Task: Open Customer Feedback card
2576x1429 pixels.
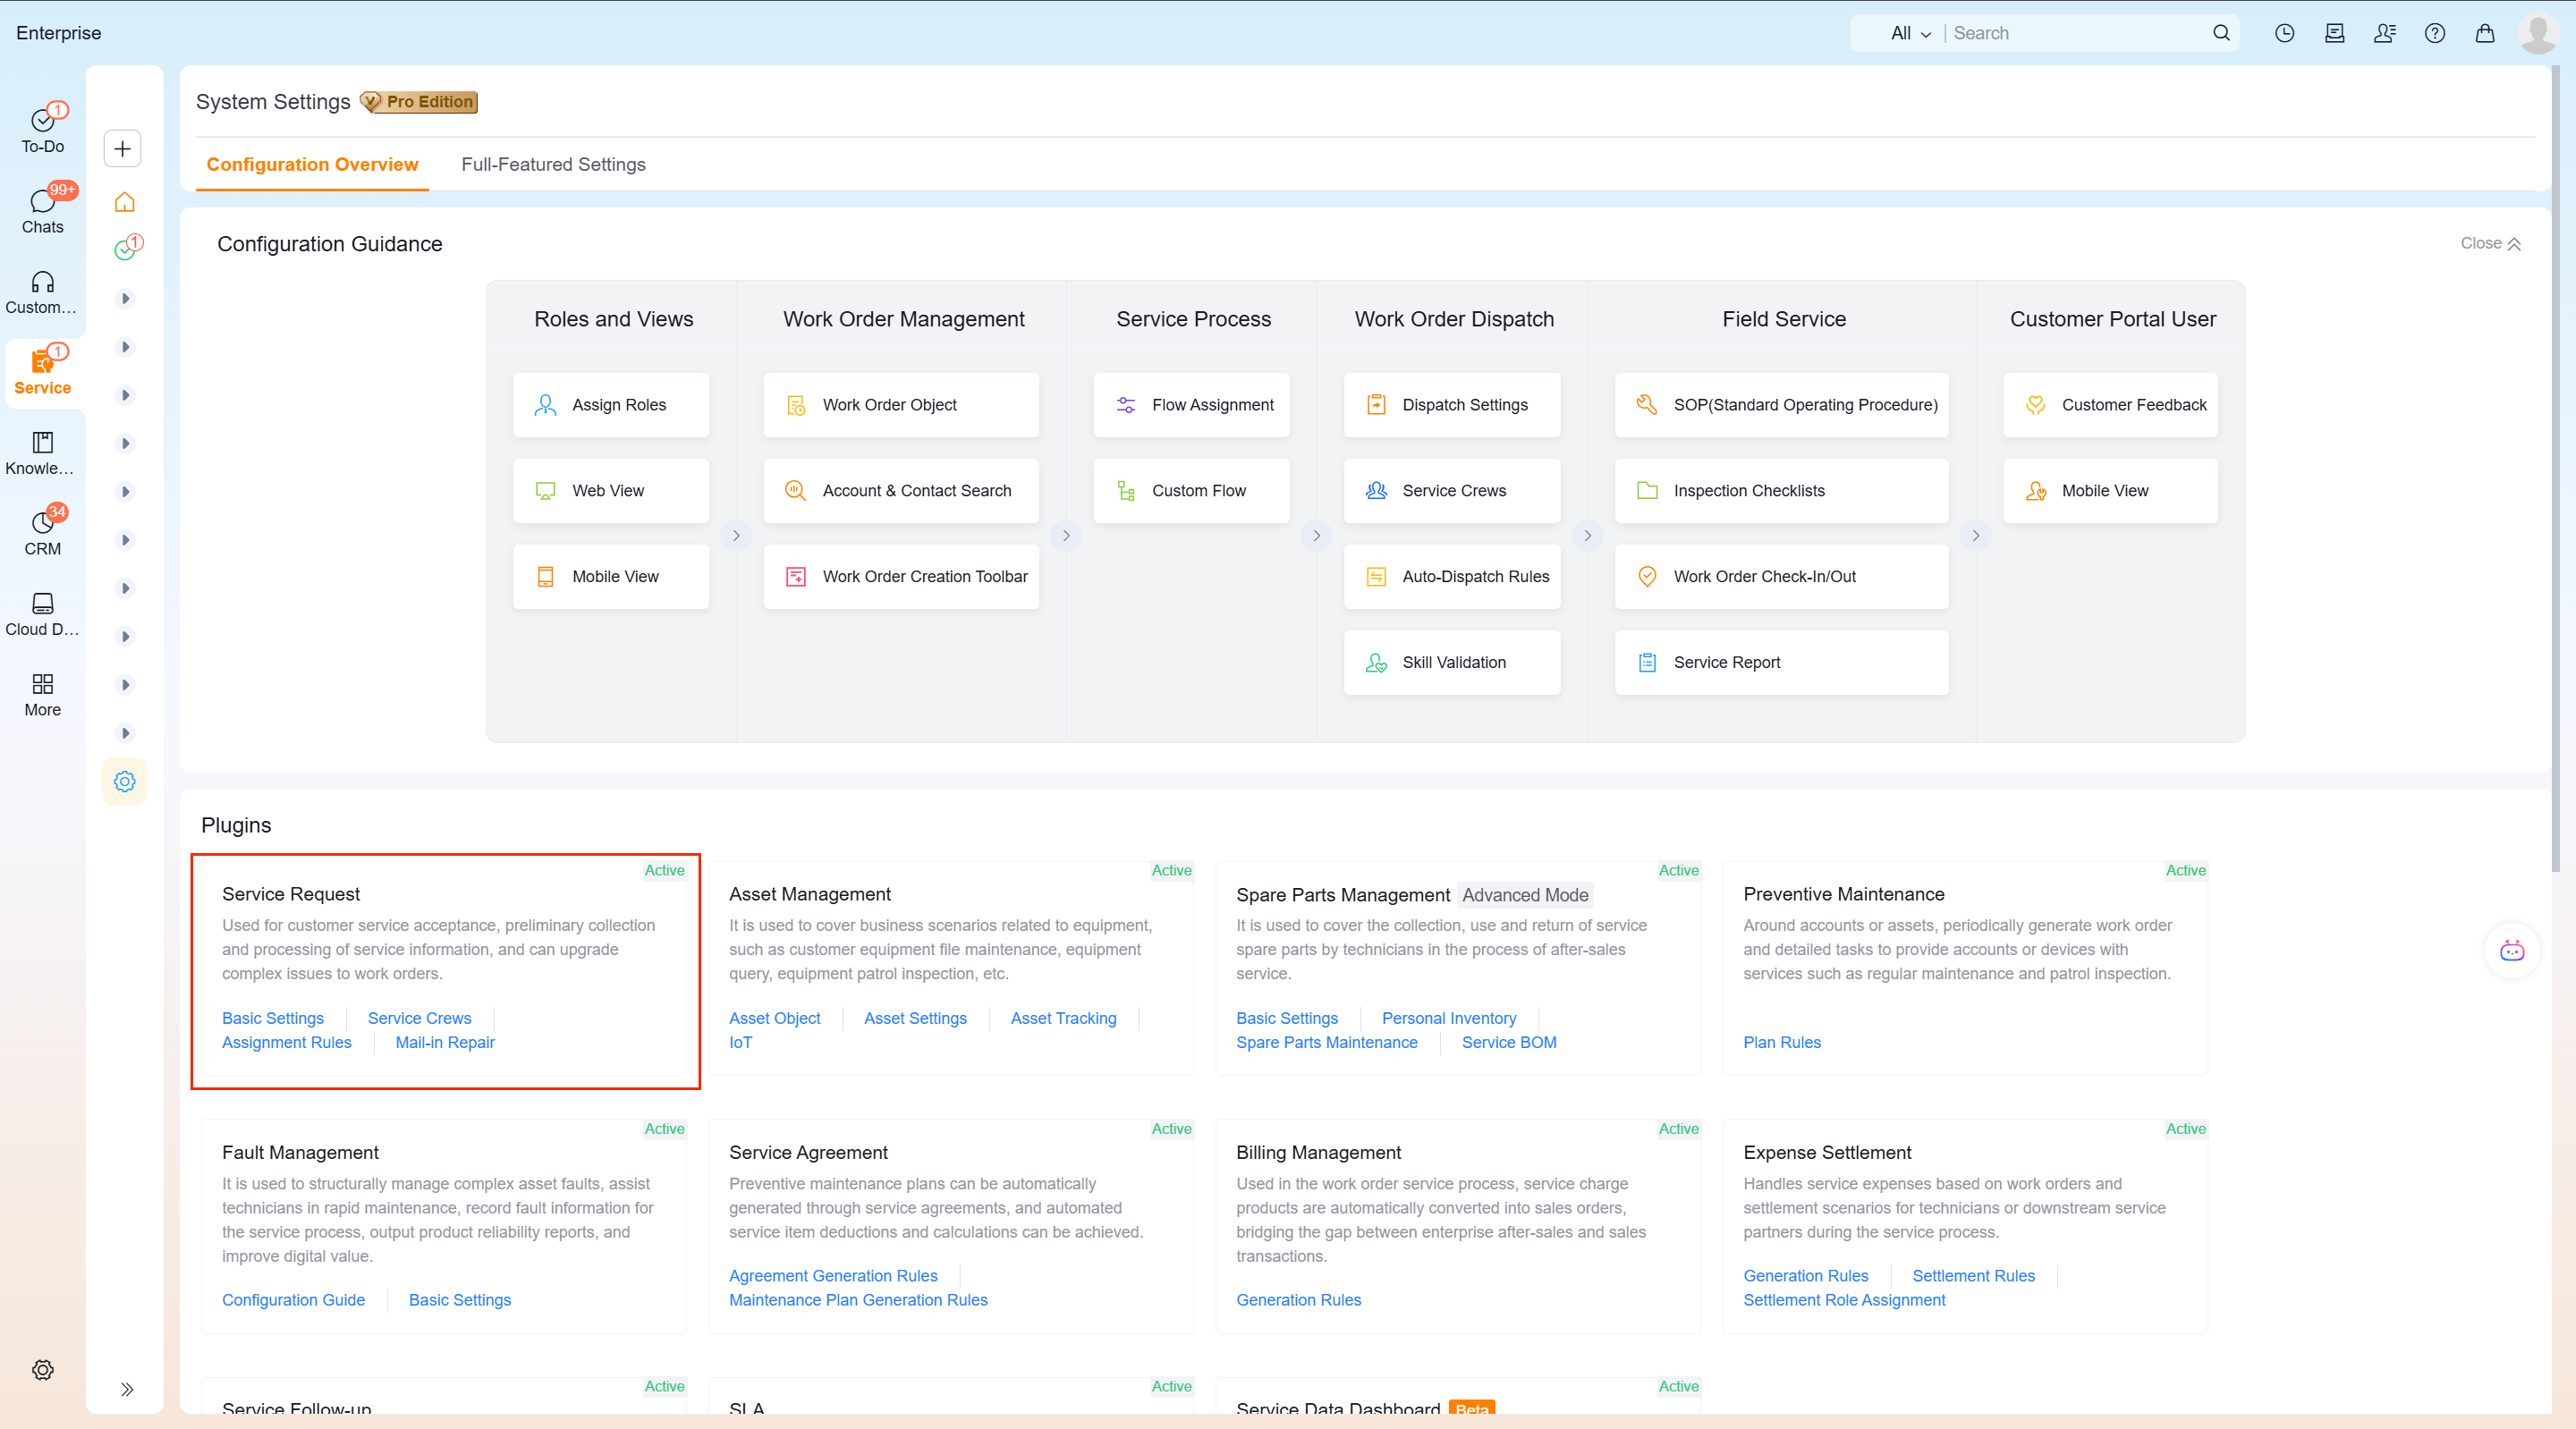Action: (x=2110, y=405)
